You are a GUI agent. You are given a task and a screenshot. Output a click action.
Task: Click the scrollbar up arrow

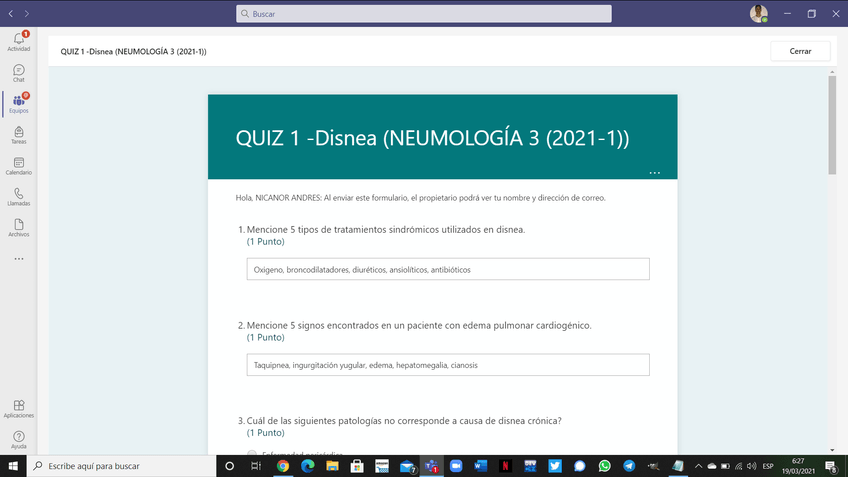(832, 72)
